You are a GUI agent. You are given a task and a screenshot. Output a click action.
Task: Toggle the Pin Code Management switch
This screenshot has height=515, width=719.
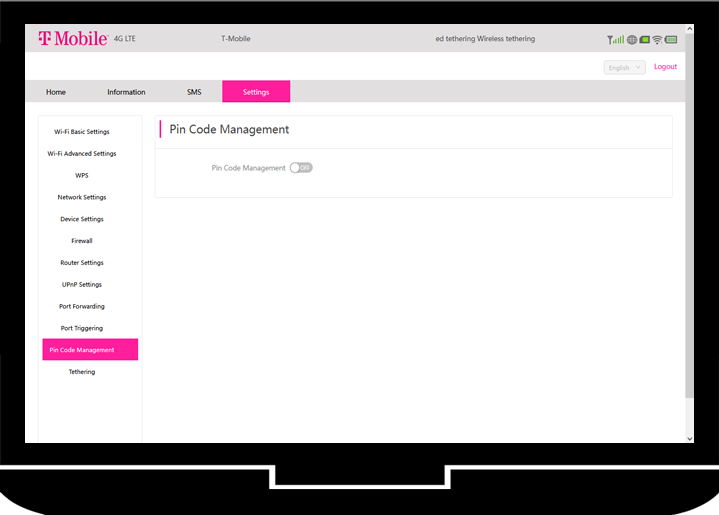tap(301, 168)
